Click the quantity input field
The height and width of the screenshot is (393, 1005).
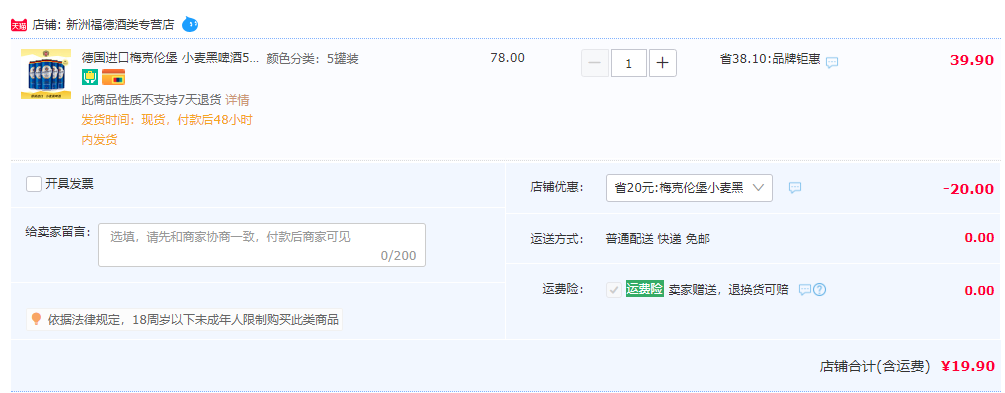coord(629,63)
